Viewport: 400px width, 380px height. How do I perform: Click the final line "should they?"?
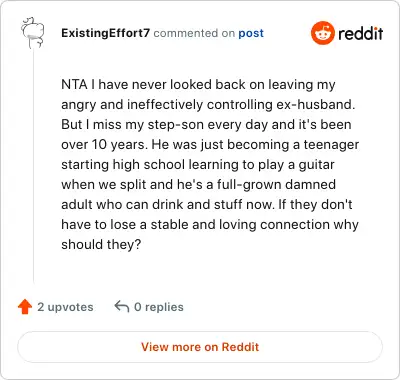101,244
